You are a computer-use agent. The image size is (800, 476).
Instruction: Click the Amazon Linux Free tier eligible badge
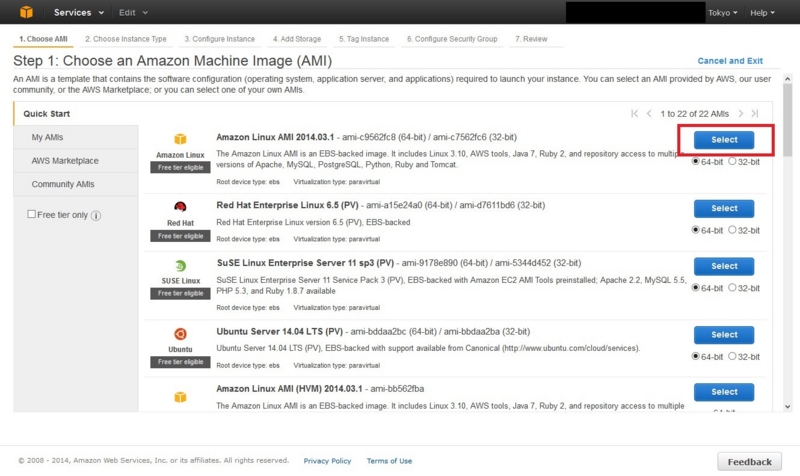coord(180,167)
